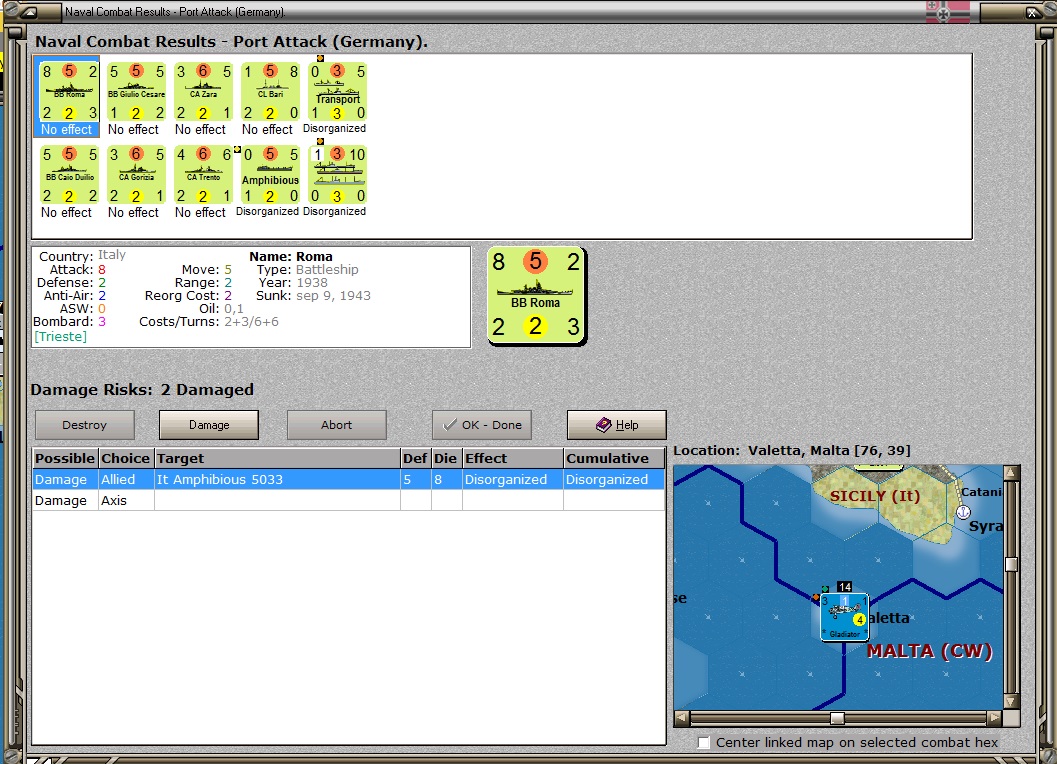Click the Def column header
The width and height of the screenshot is (1057, 764).
[x=416, y=459]
